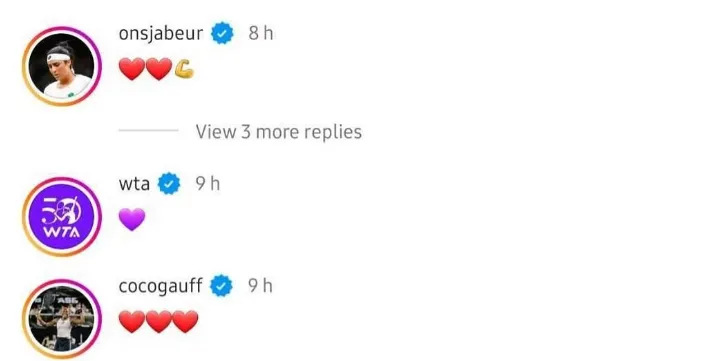The width and height of the screenshot is (708, 361).
Task: Click the third heart in cocogauff's comment
Action: [x=186, y=322]
